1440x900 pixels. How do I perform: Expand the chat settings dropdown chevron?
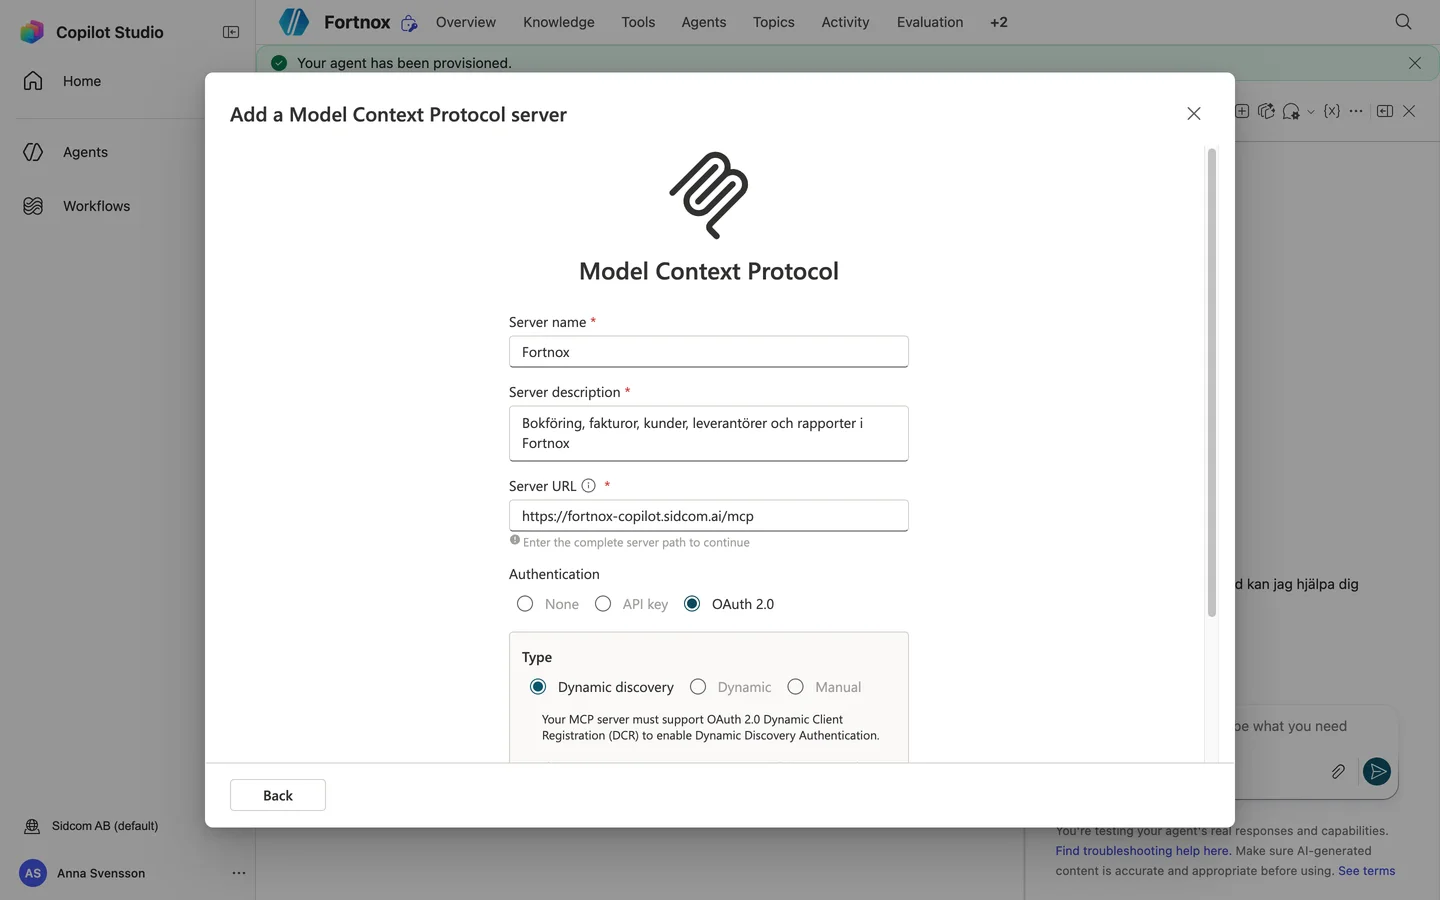click(1311, 112)
